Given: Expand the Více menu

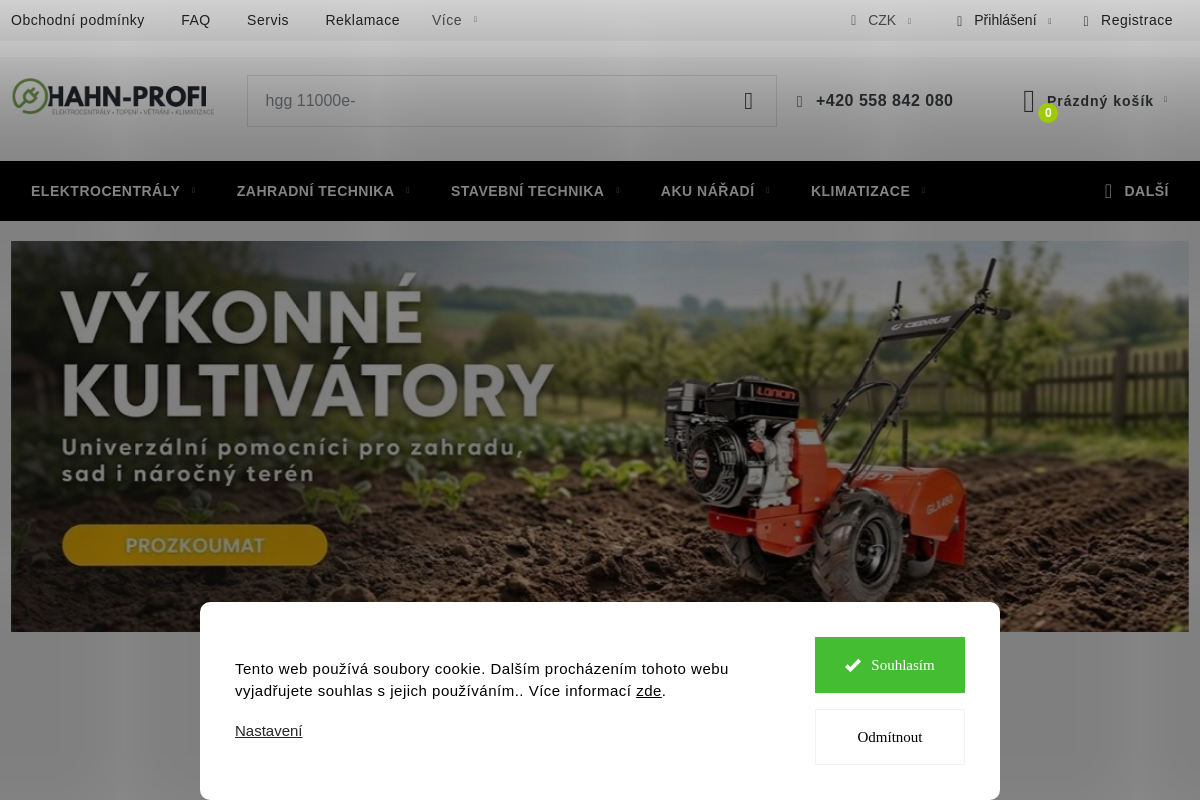Looking at the screenshot, I should tap(454, 20).
